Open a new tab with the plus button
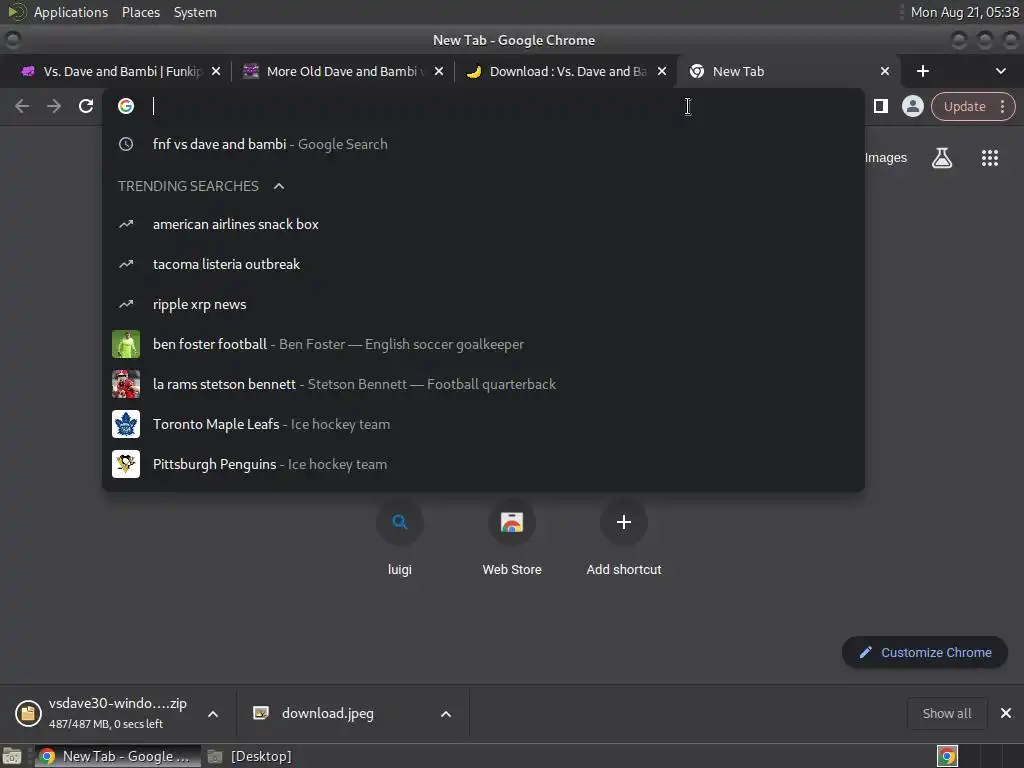This screenshot has width=1024, height=768. [923, 71]
